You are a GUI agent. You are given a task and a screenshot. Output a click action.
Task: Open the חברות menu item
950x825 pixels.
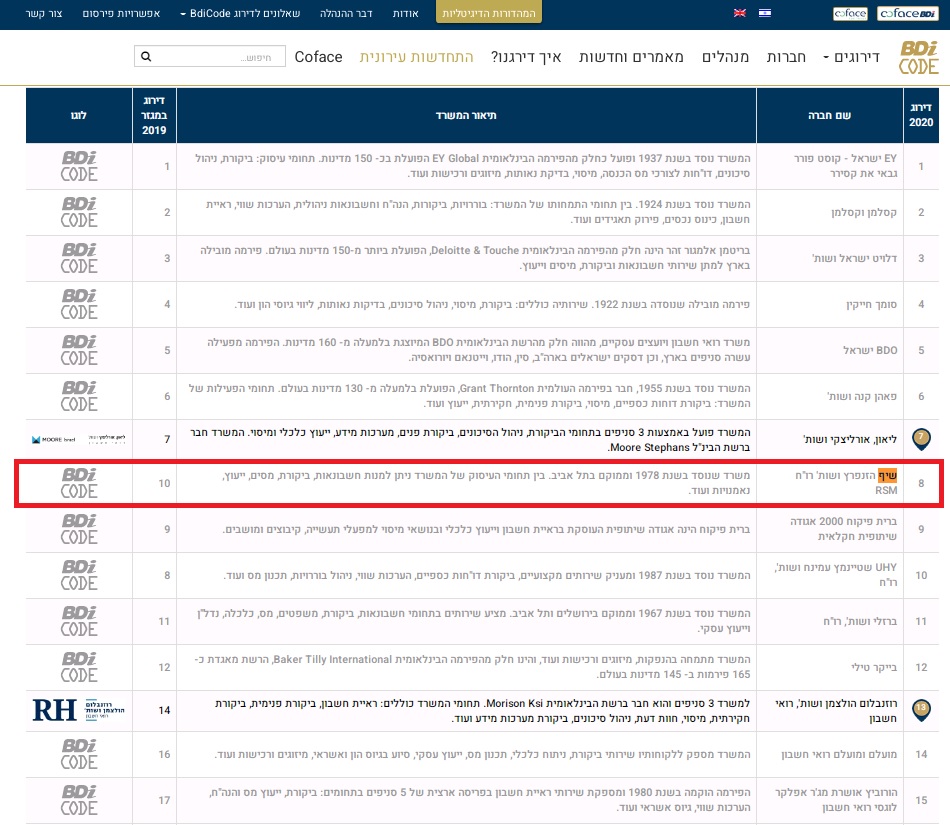click(786, 57)
